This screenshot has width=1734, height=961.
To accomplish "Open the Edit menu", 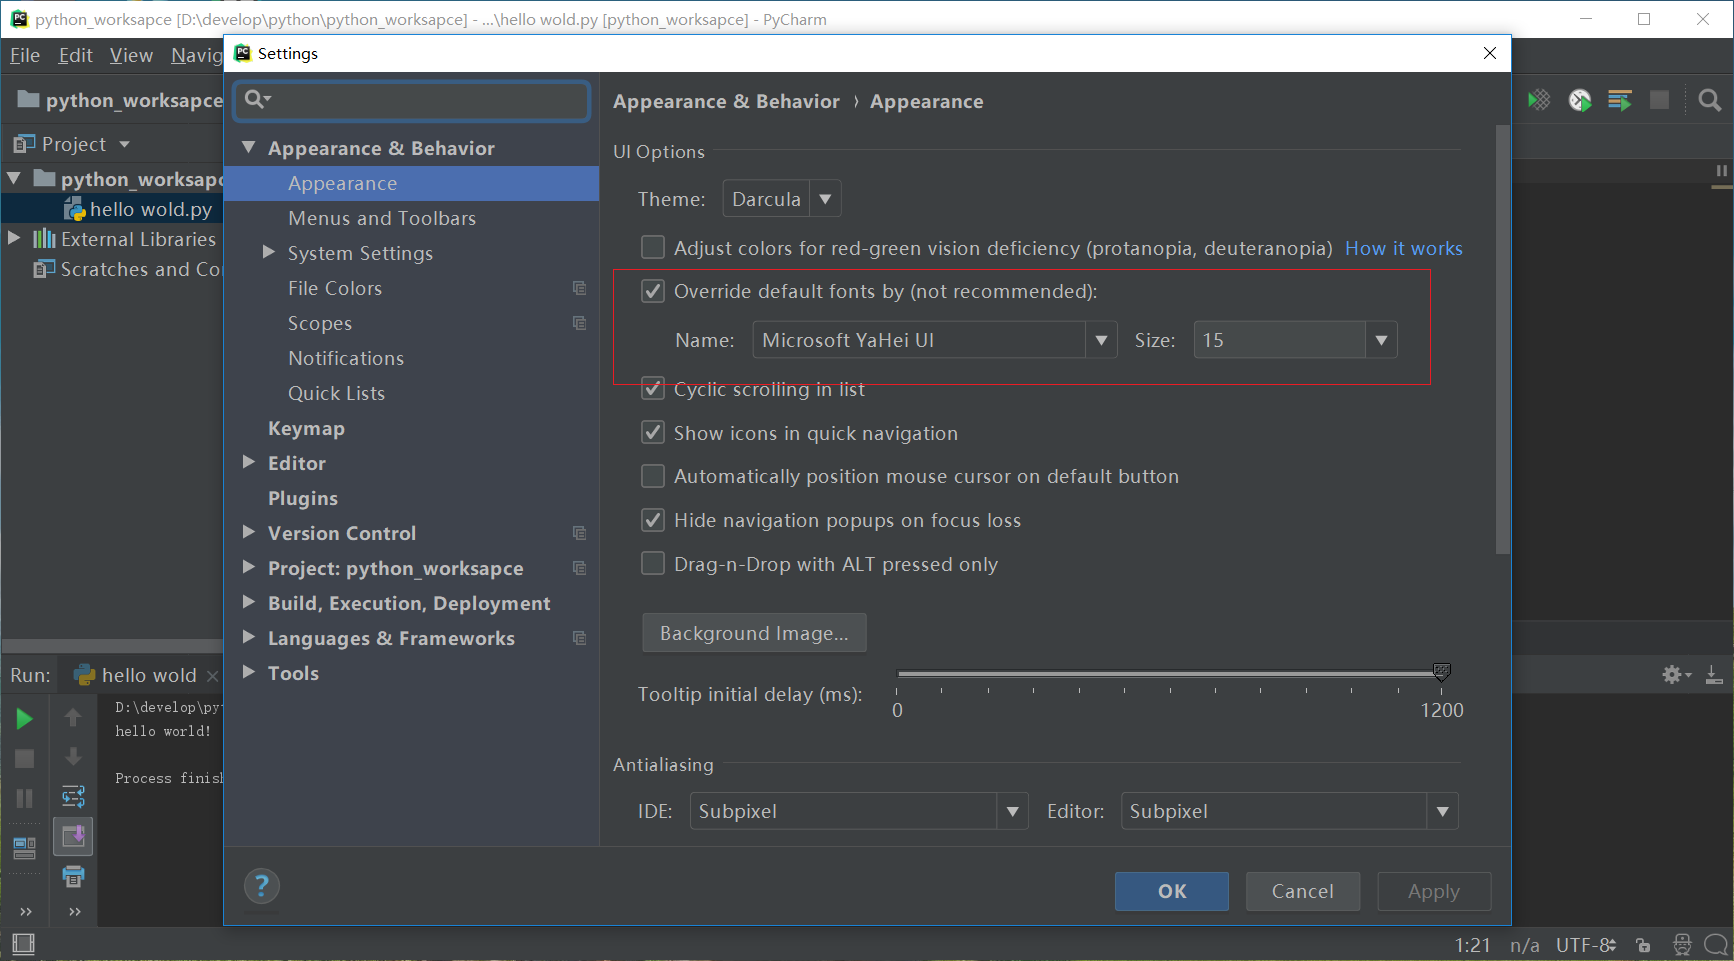I will coord(75,55).
